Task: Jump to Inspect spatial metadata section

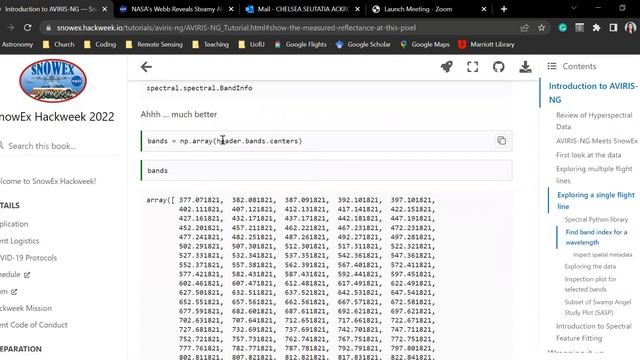Action: coord(602,254)
